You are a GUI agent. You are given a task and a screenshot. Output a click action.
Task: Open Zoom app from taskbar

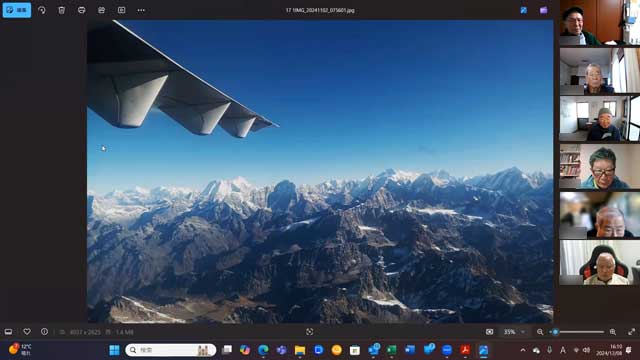tap(447, 350)
